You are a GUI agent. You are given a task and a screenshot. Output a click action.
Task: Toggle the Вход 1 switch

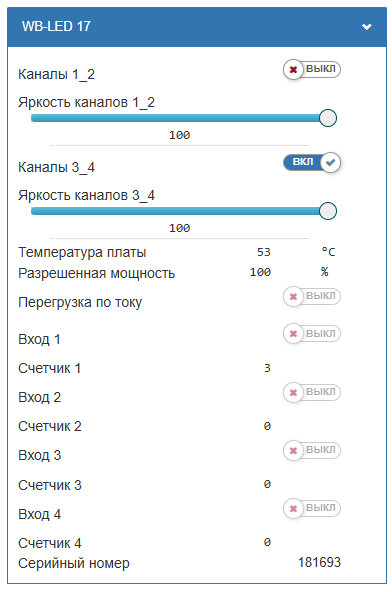pos(312,334)
